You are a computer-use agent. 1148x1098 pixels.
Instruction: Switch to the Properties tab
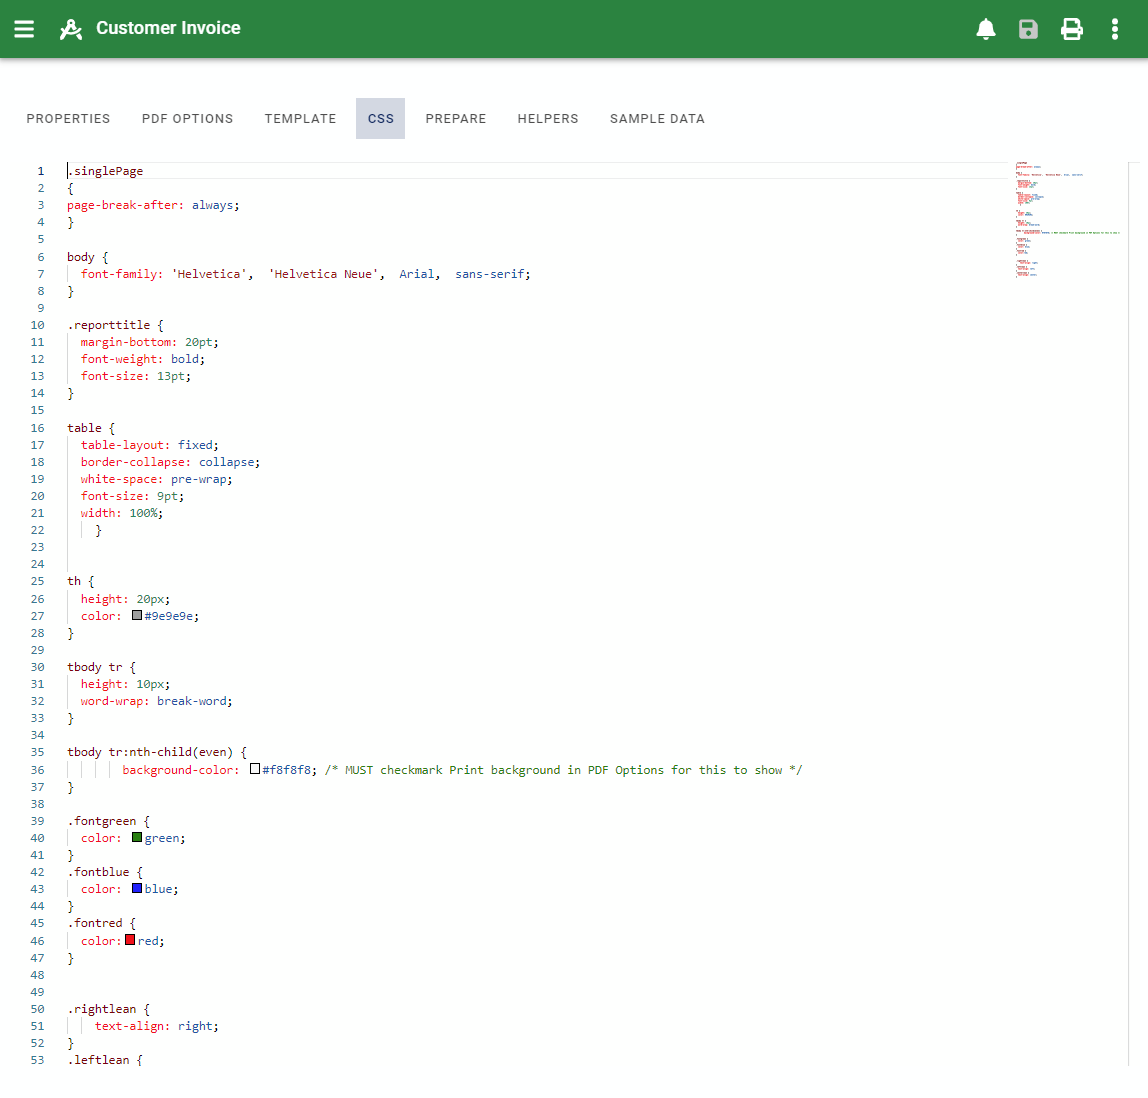coord(68,119)
